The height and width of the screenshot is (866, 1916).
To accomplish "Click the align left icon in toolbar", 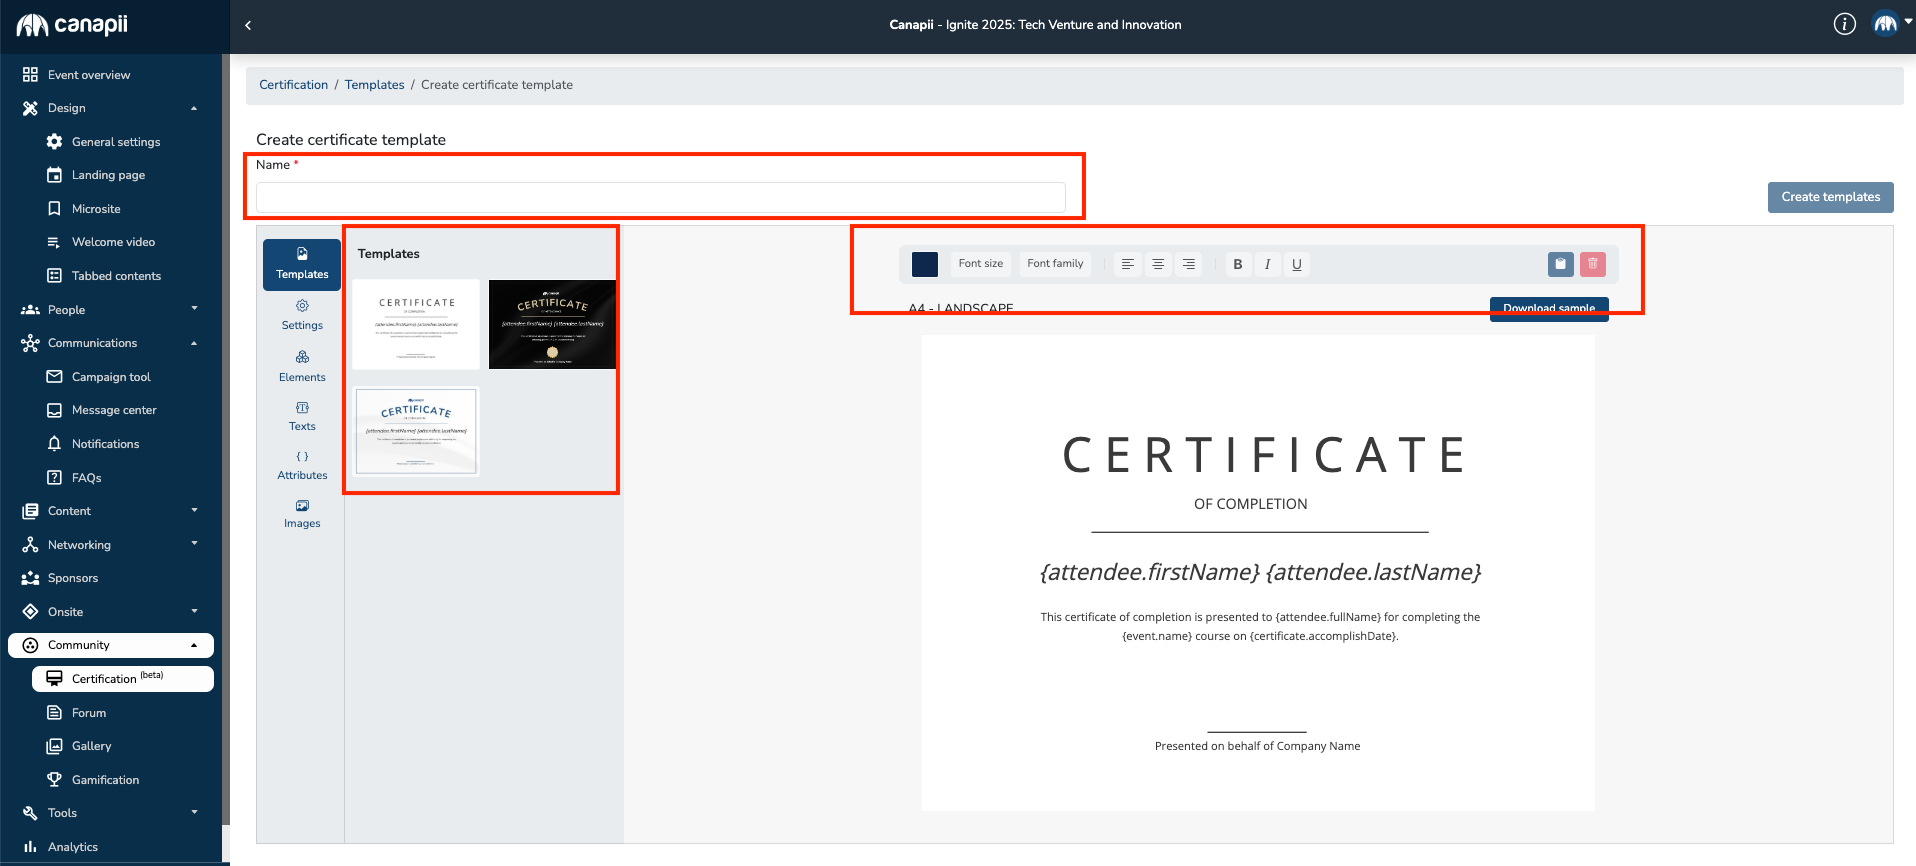I will (x=1127, y=264).
